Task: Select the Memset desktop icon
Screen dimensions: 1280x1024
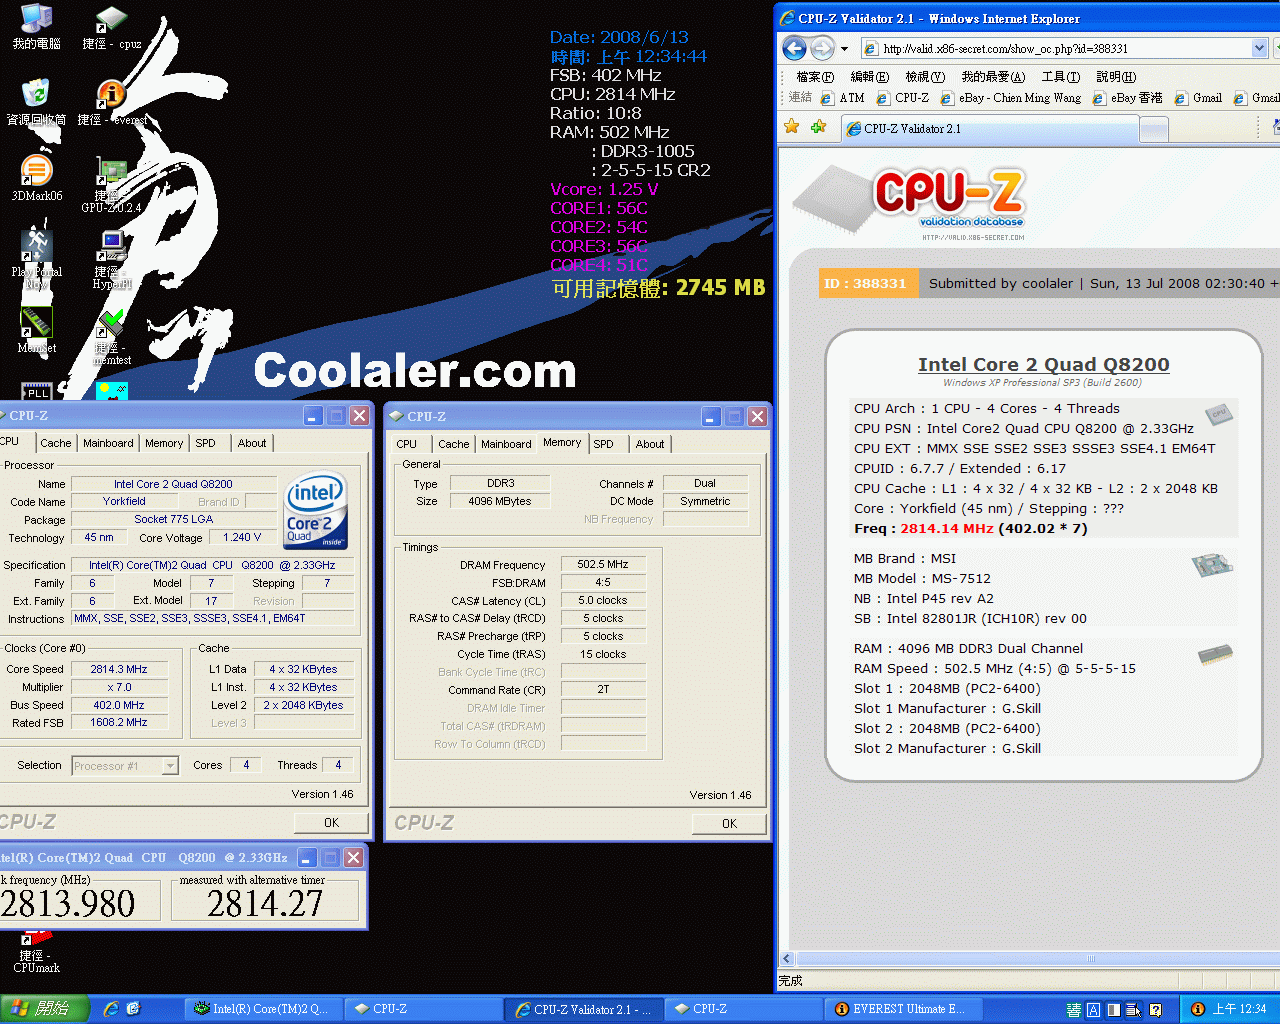Action: click(x=36, y=331)
